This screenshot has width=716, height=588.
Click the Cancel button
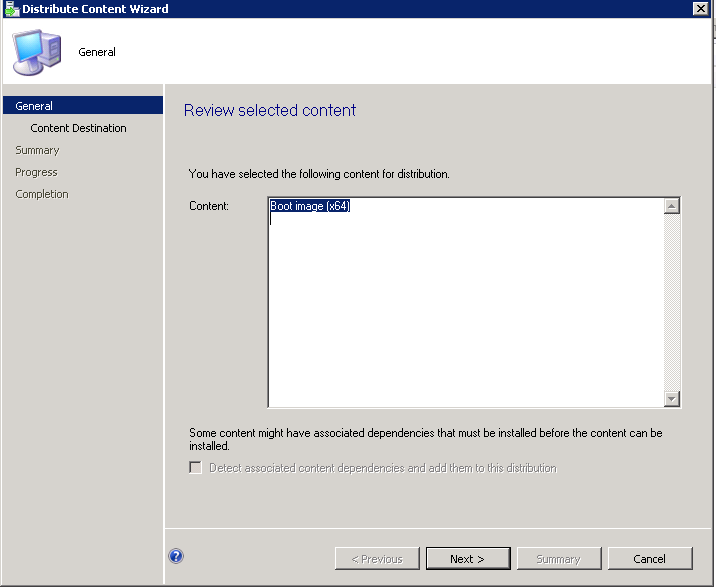[650, 559]
